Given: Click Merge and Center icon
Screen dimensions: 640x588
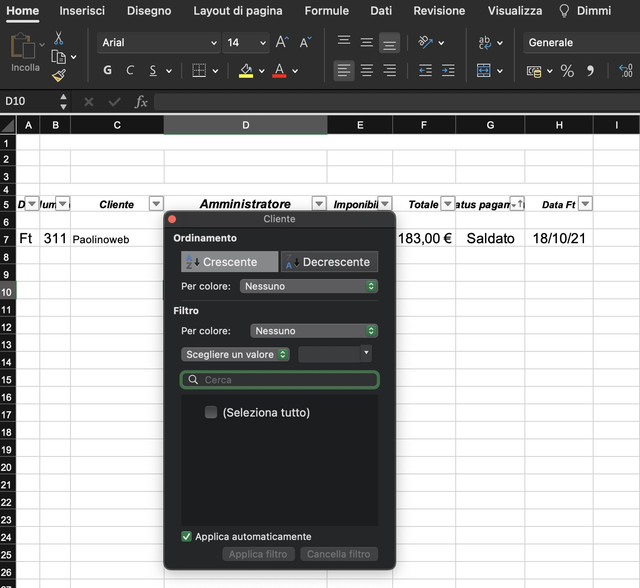Looking at the screenshot, I should point(484,70).
